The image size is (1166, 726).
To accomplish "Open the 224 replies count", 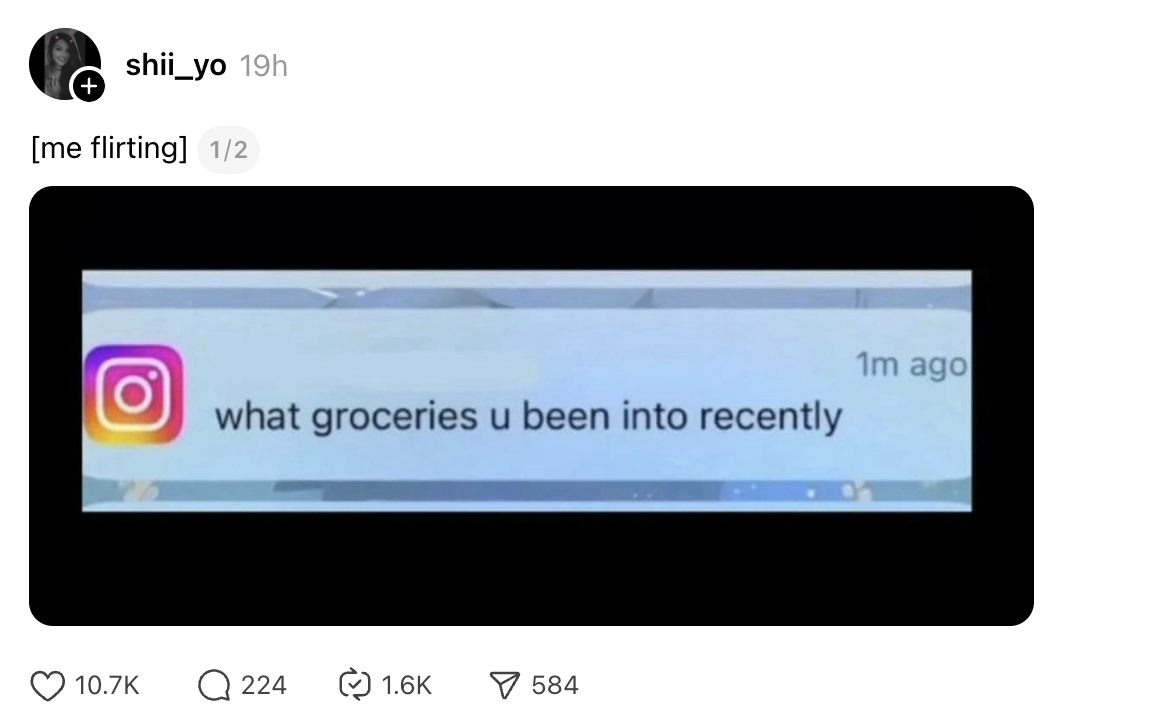I will click(x=263, y=685).
